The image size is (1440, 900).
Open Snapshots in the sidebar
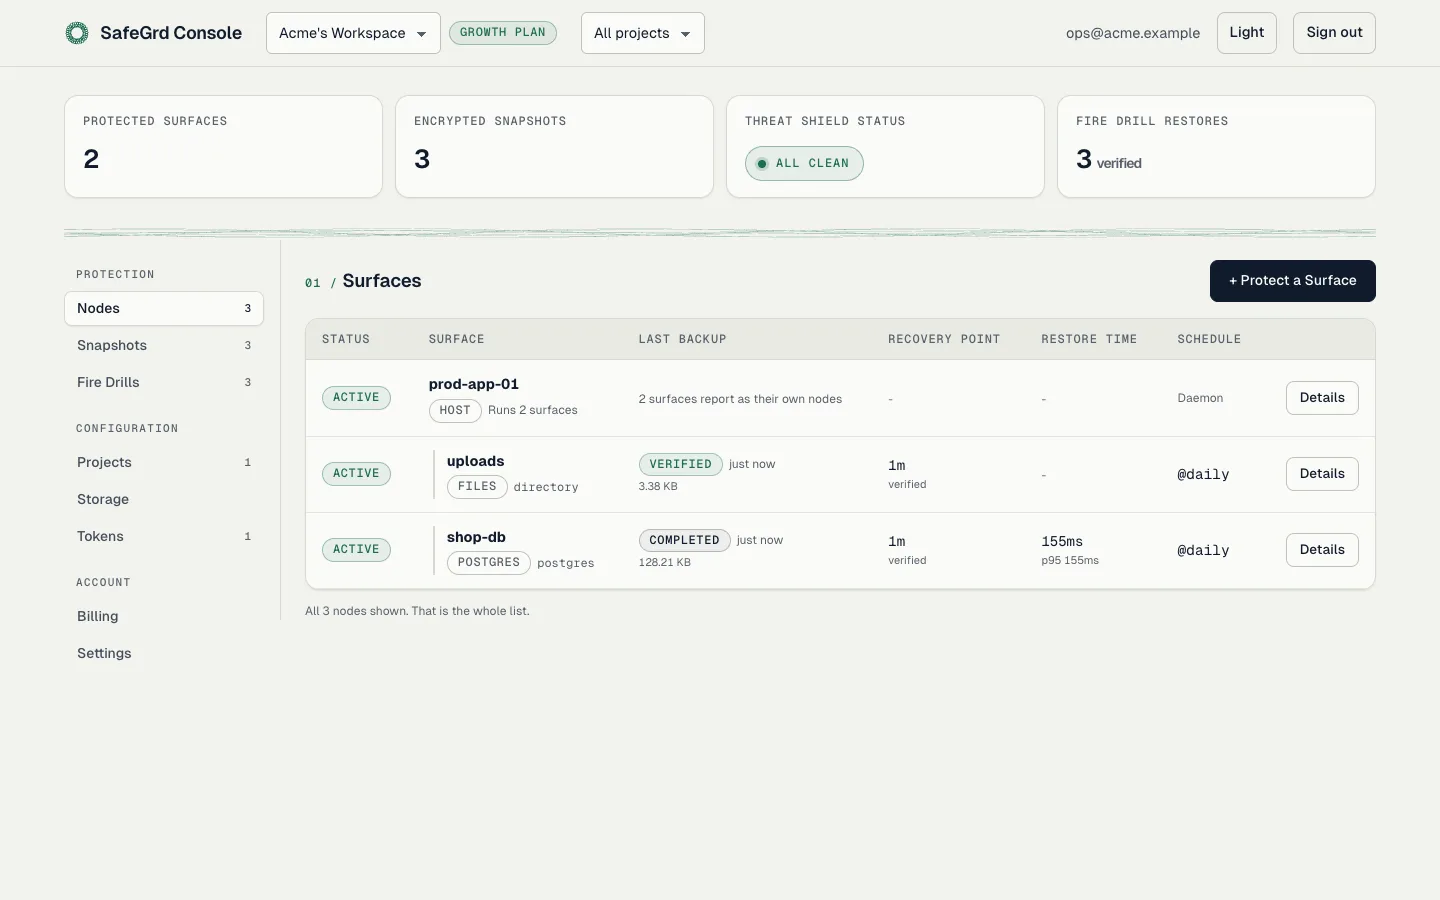click(x=164, y=345)
